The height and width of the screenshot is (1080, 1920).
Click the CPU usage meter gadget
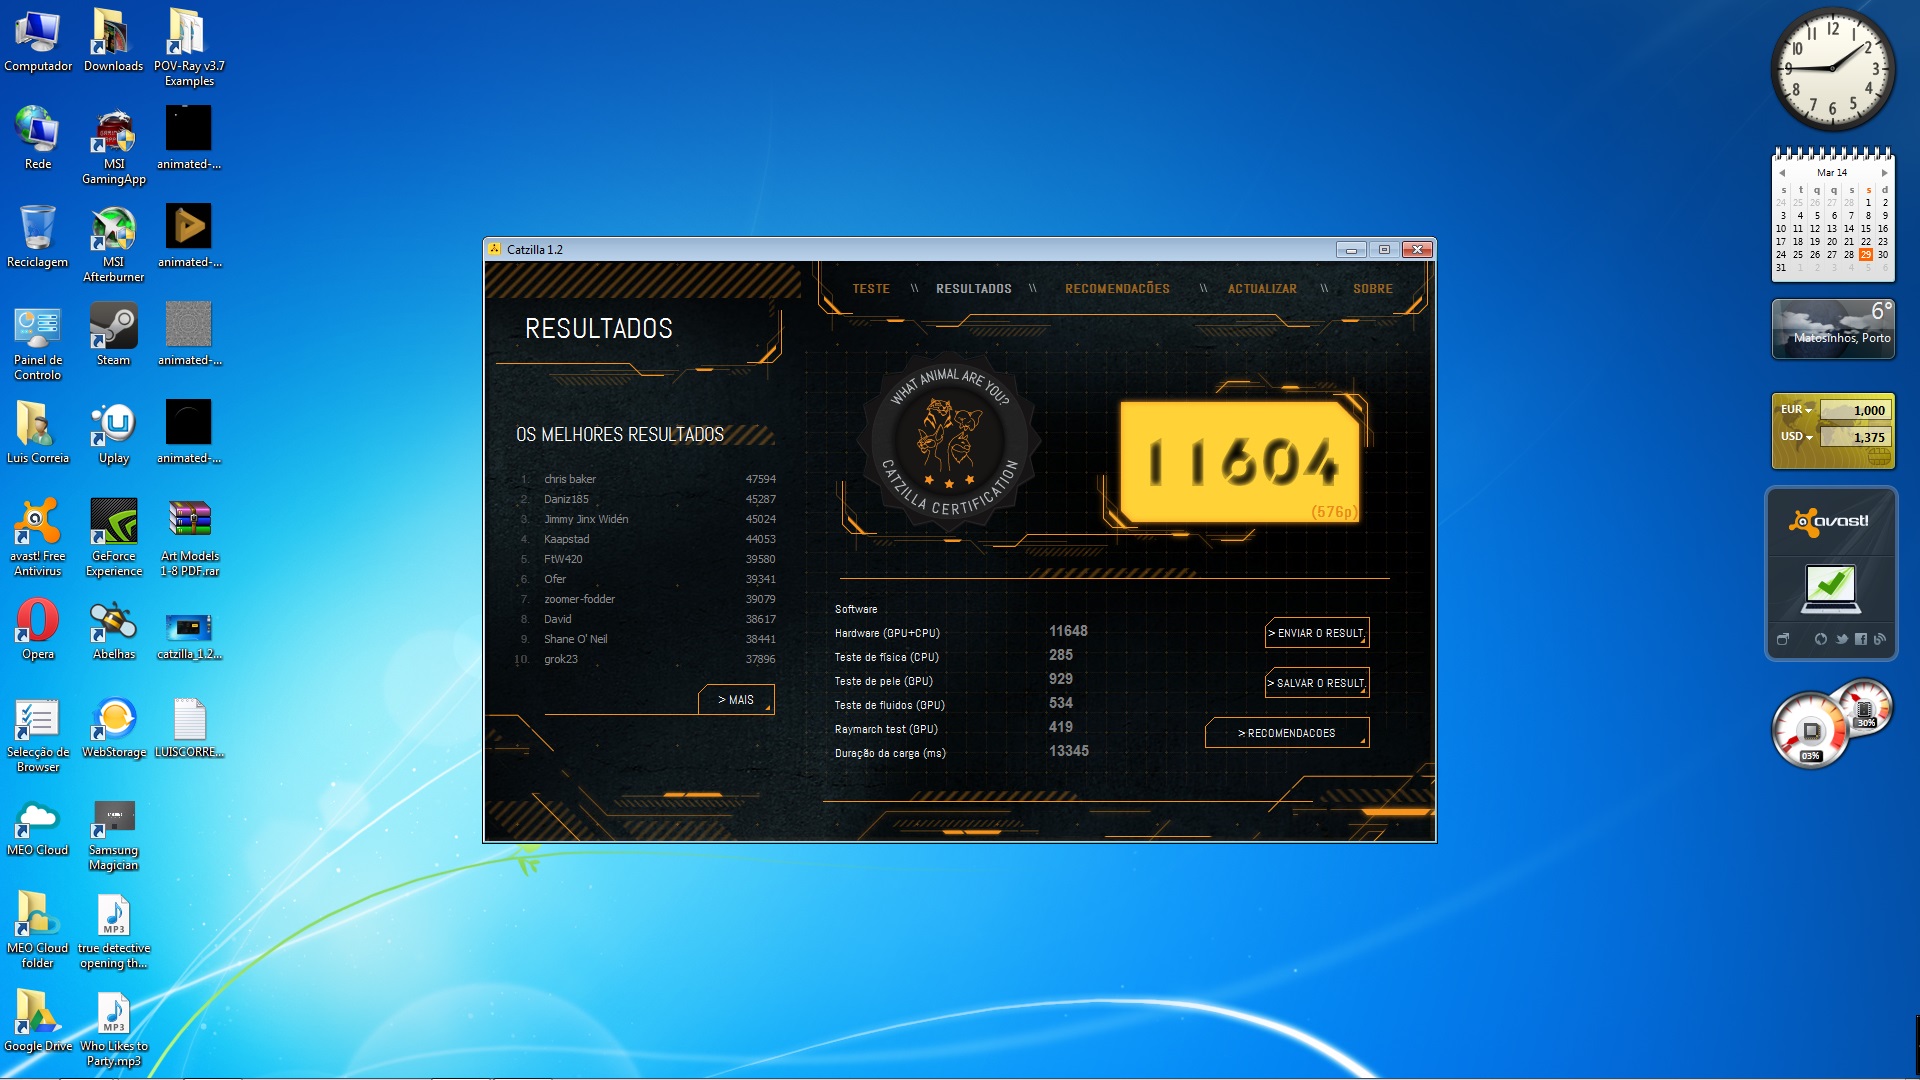tap(1809, 731)
